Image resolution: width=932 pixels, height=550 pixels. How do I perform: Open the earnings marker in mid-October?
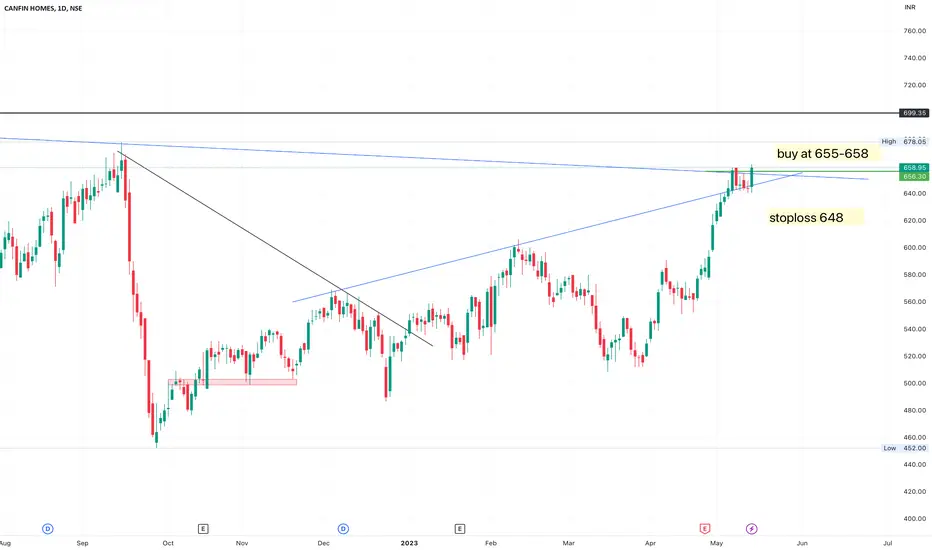[203, 529]
